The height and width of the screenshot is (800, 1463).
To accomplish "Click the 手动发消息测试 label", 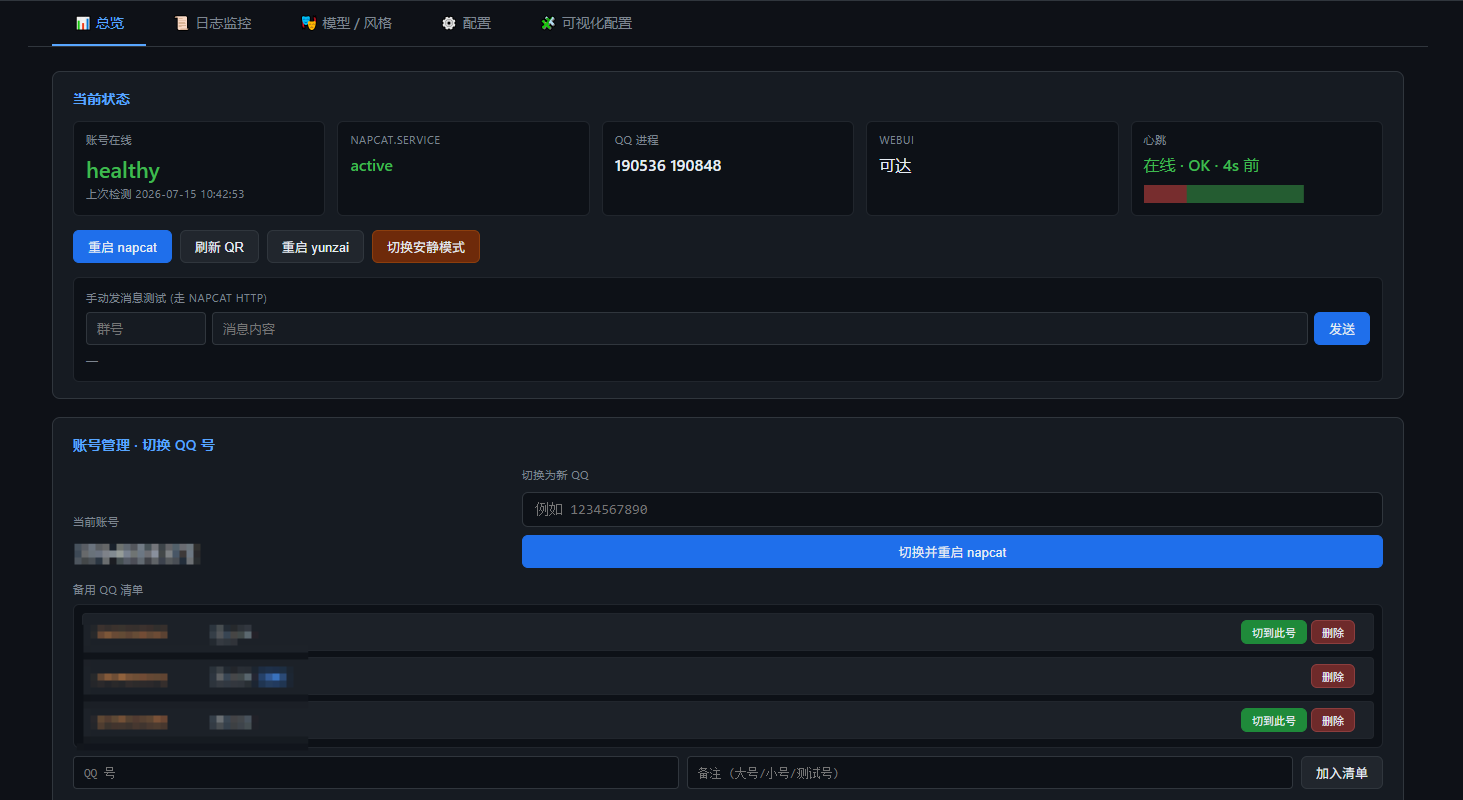I will click(x=176, y=298).
